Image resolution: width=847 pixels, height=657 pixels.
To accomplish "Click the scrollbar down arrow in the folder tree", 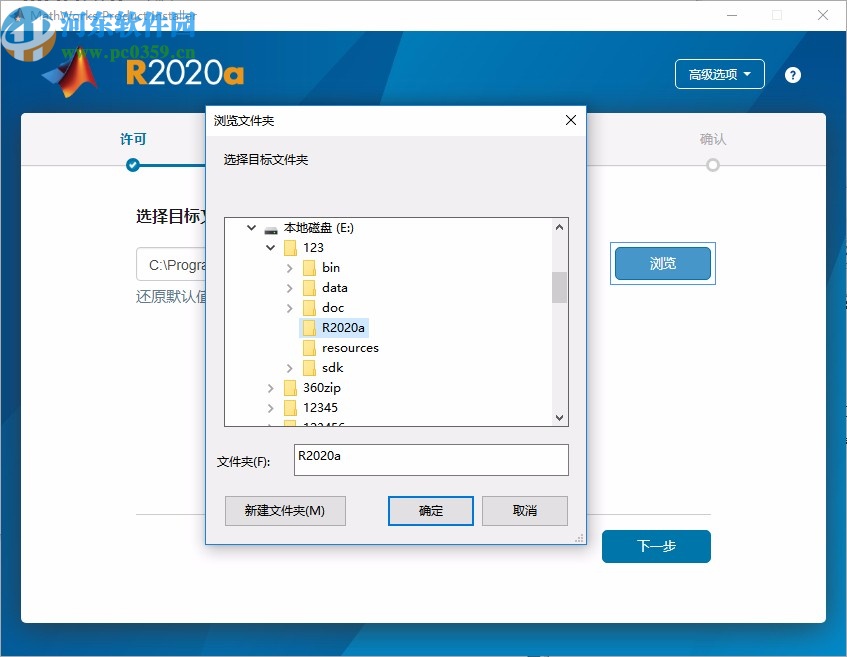I will point(559,418).
